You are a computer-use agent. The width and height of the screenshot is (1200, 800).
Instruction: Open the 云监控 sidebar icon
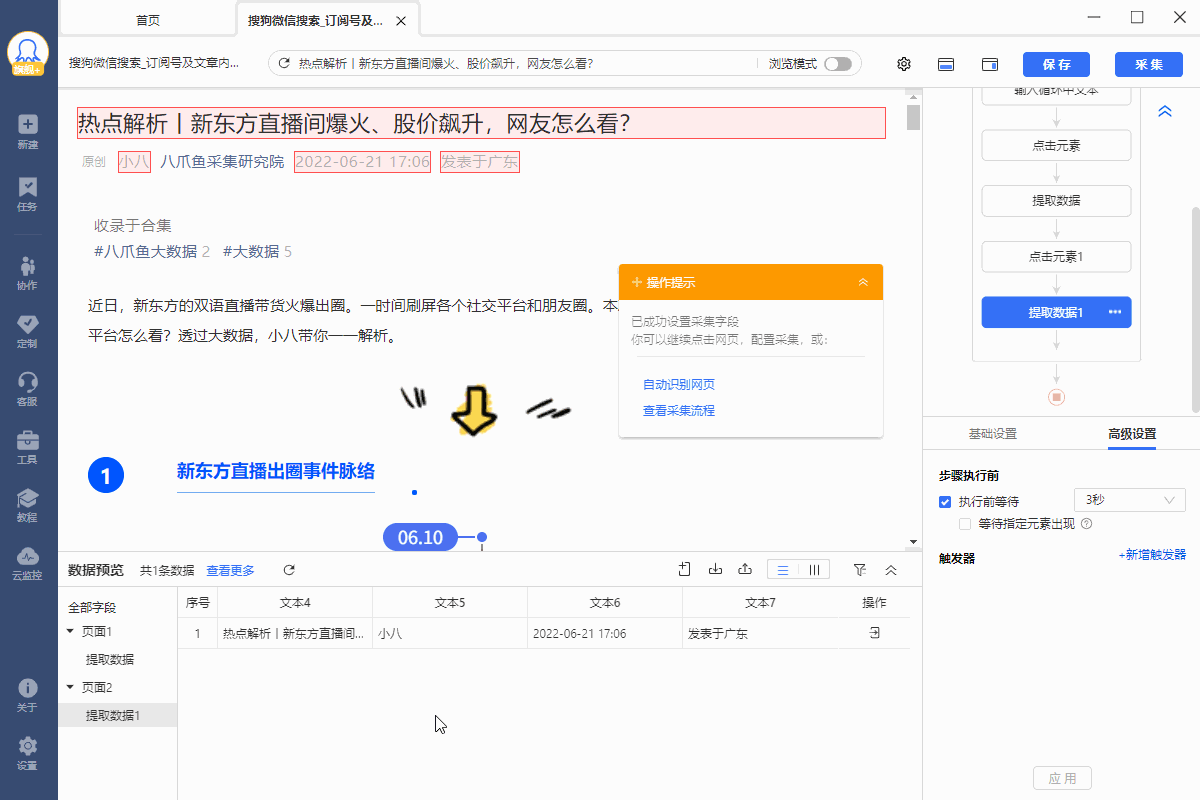[x=28, y=563]
